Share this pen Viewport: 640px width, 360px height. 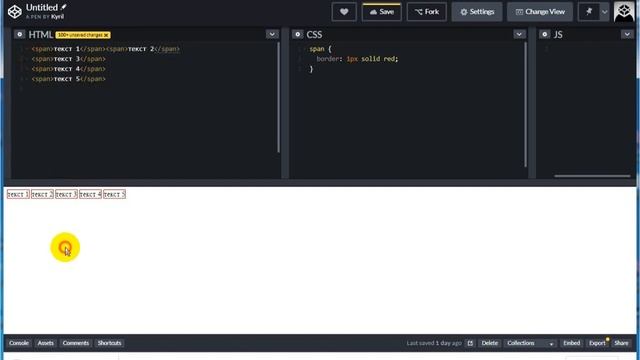621,343
